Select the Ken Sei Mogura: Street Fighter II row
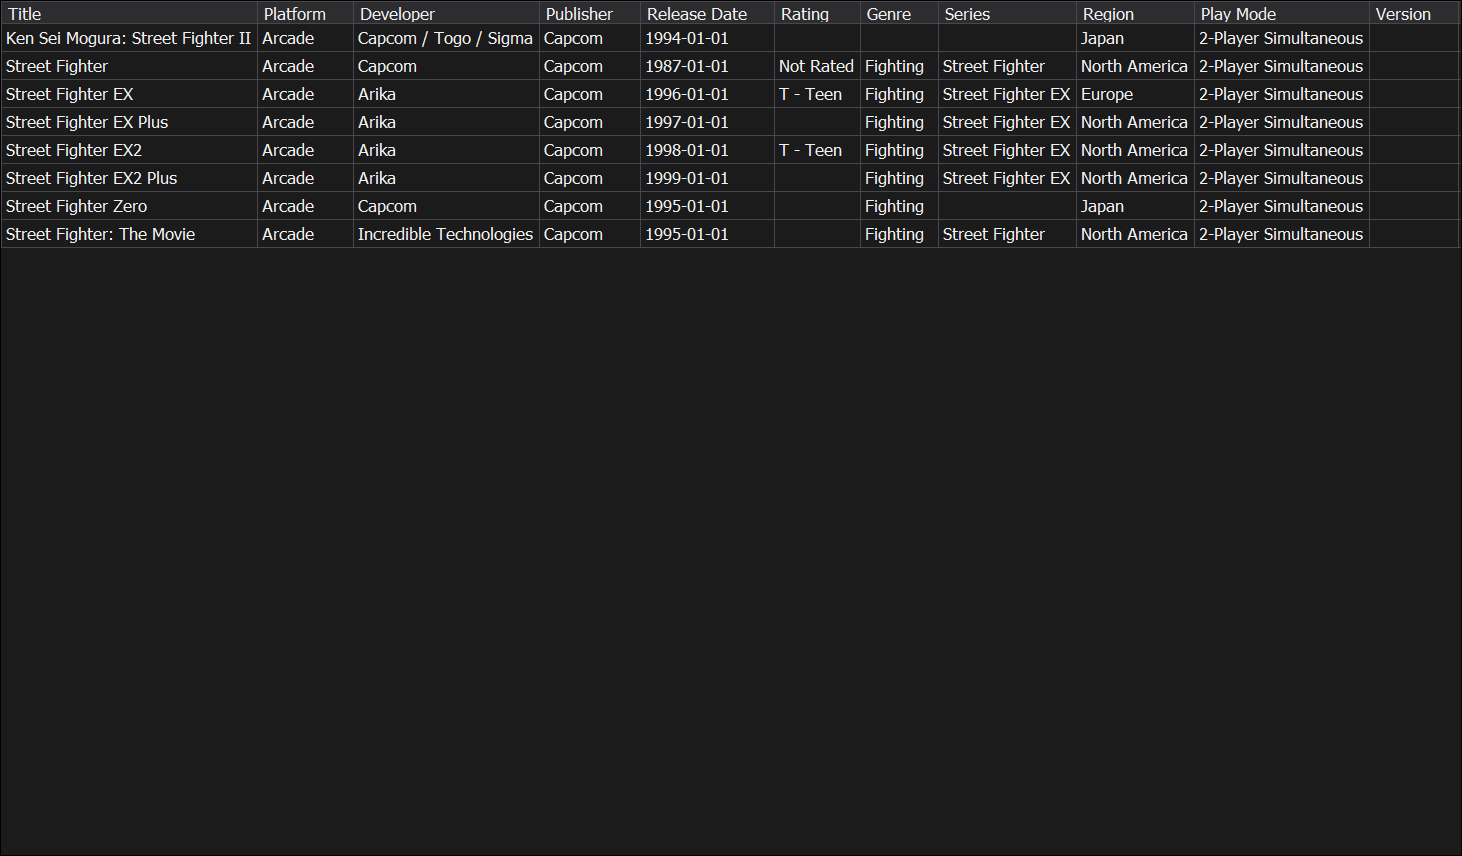 730,38
